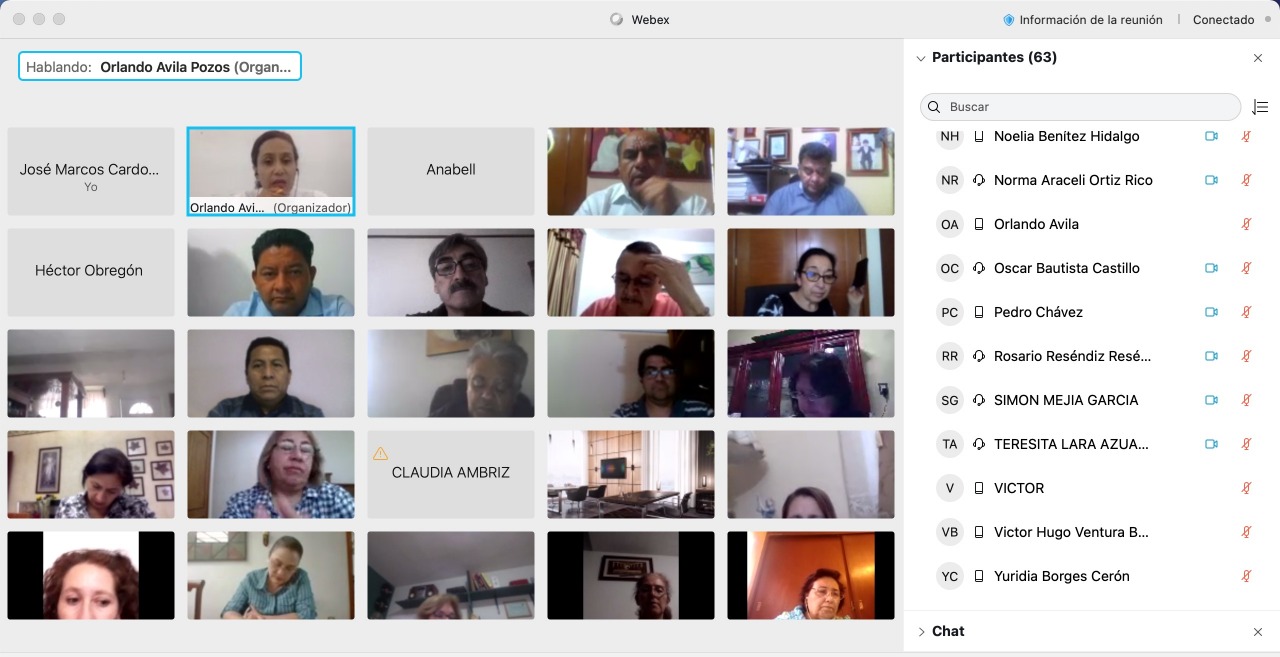Viewport: 1280px width, 657px height.
Task: Toggle camera icon for TERESITA LARA AZUA
Action: 1211,444
